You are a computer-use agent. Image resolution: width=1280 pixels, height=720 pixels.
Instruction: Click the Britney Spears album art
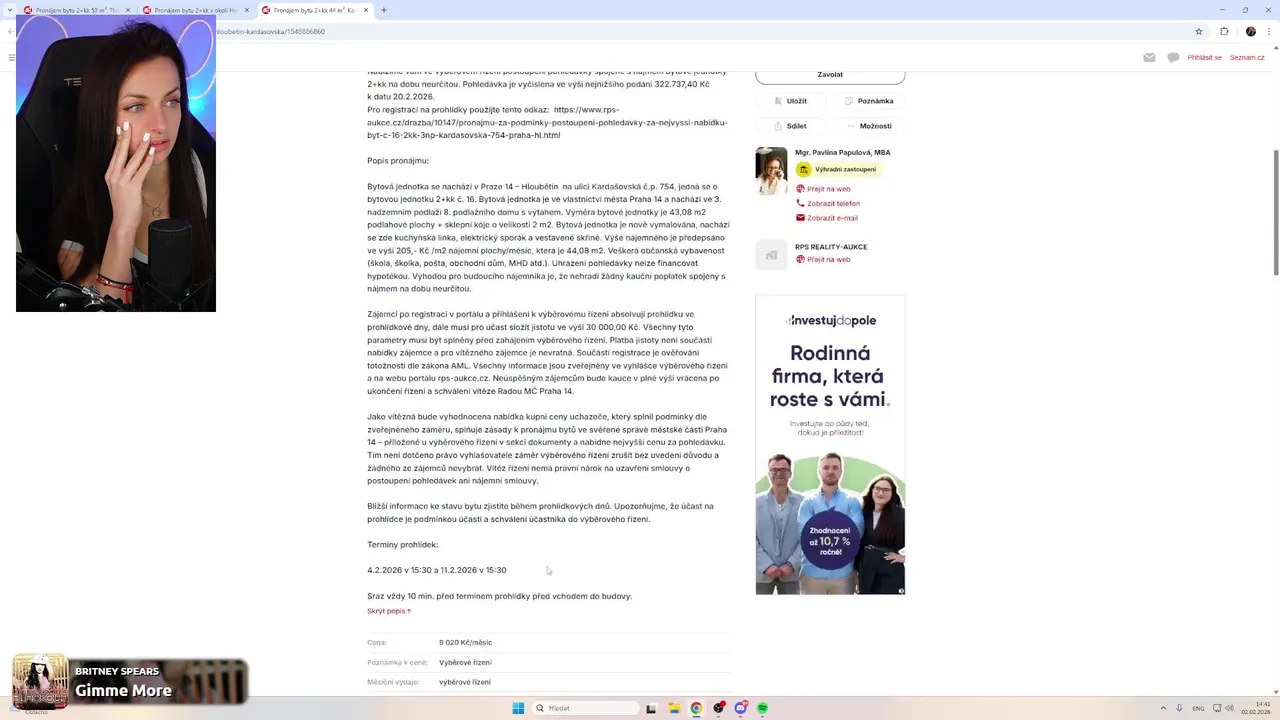40,682
